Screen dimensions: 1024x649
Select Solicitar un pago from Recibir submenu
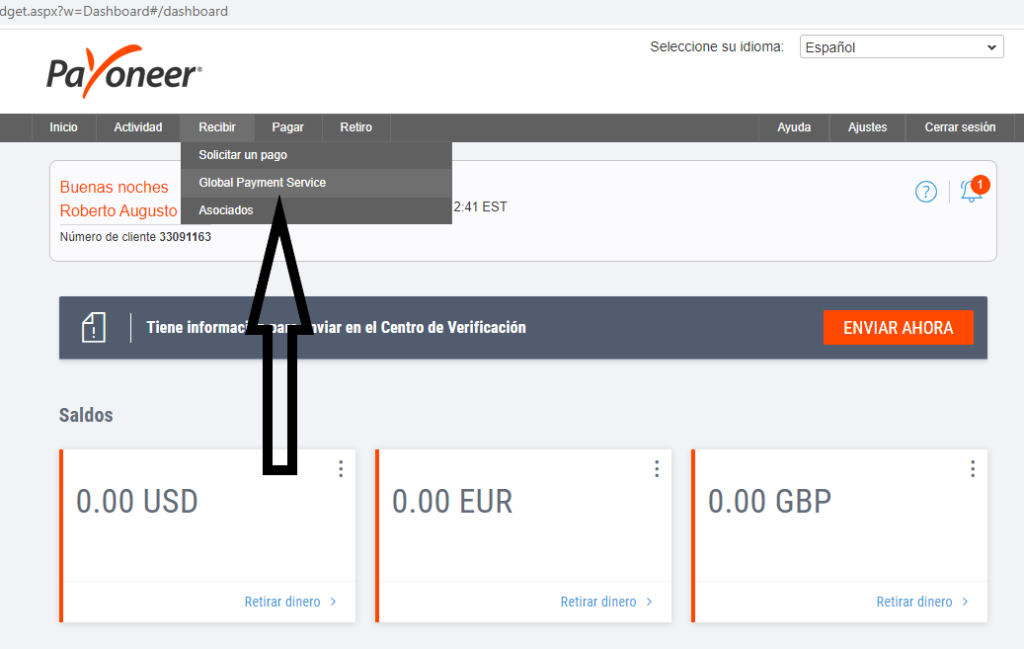[316, 155]
